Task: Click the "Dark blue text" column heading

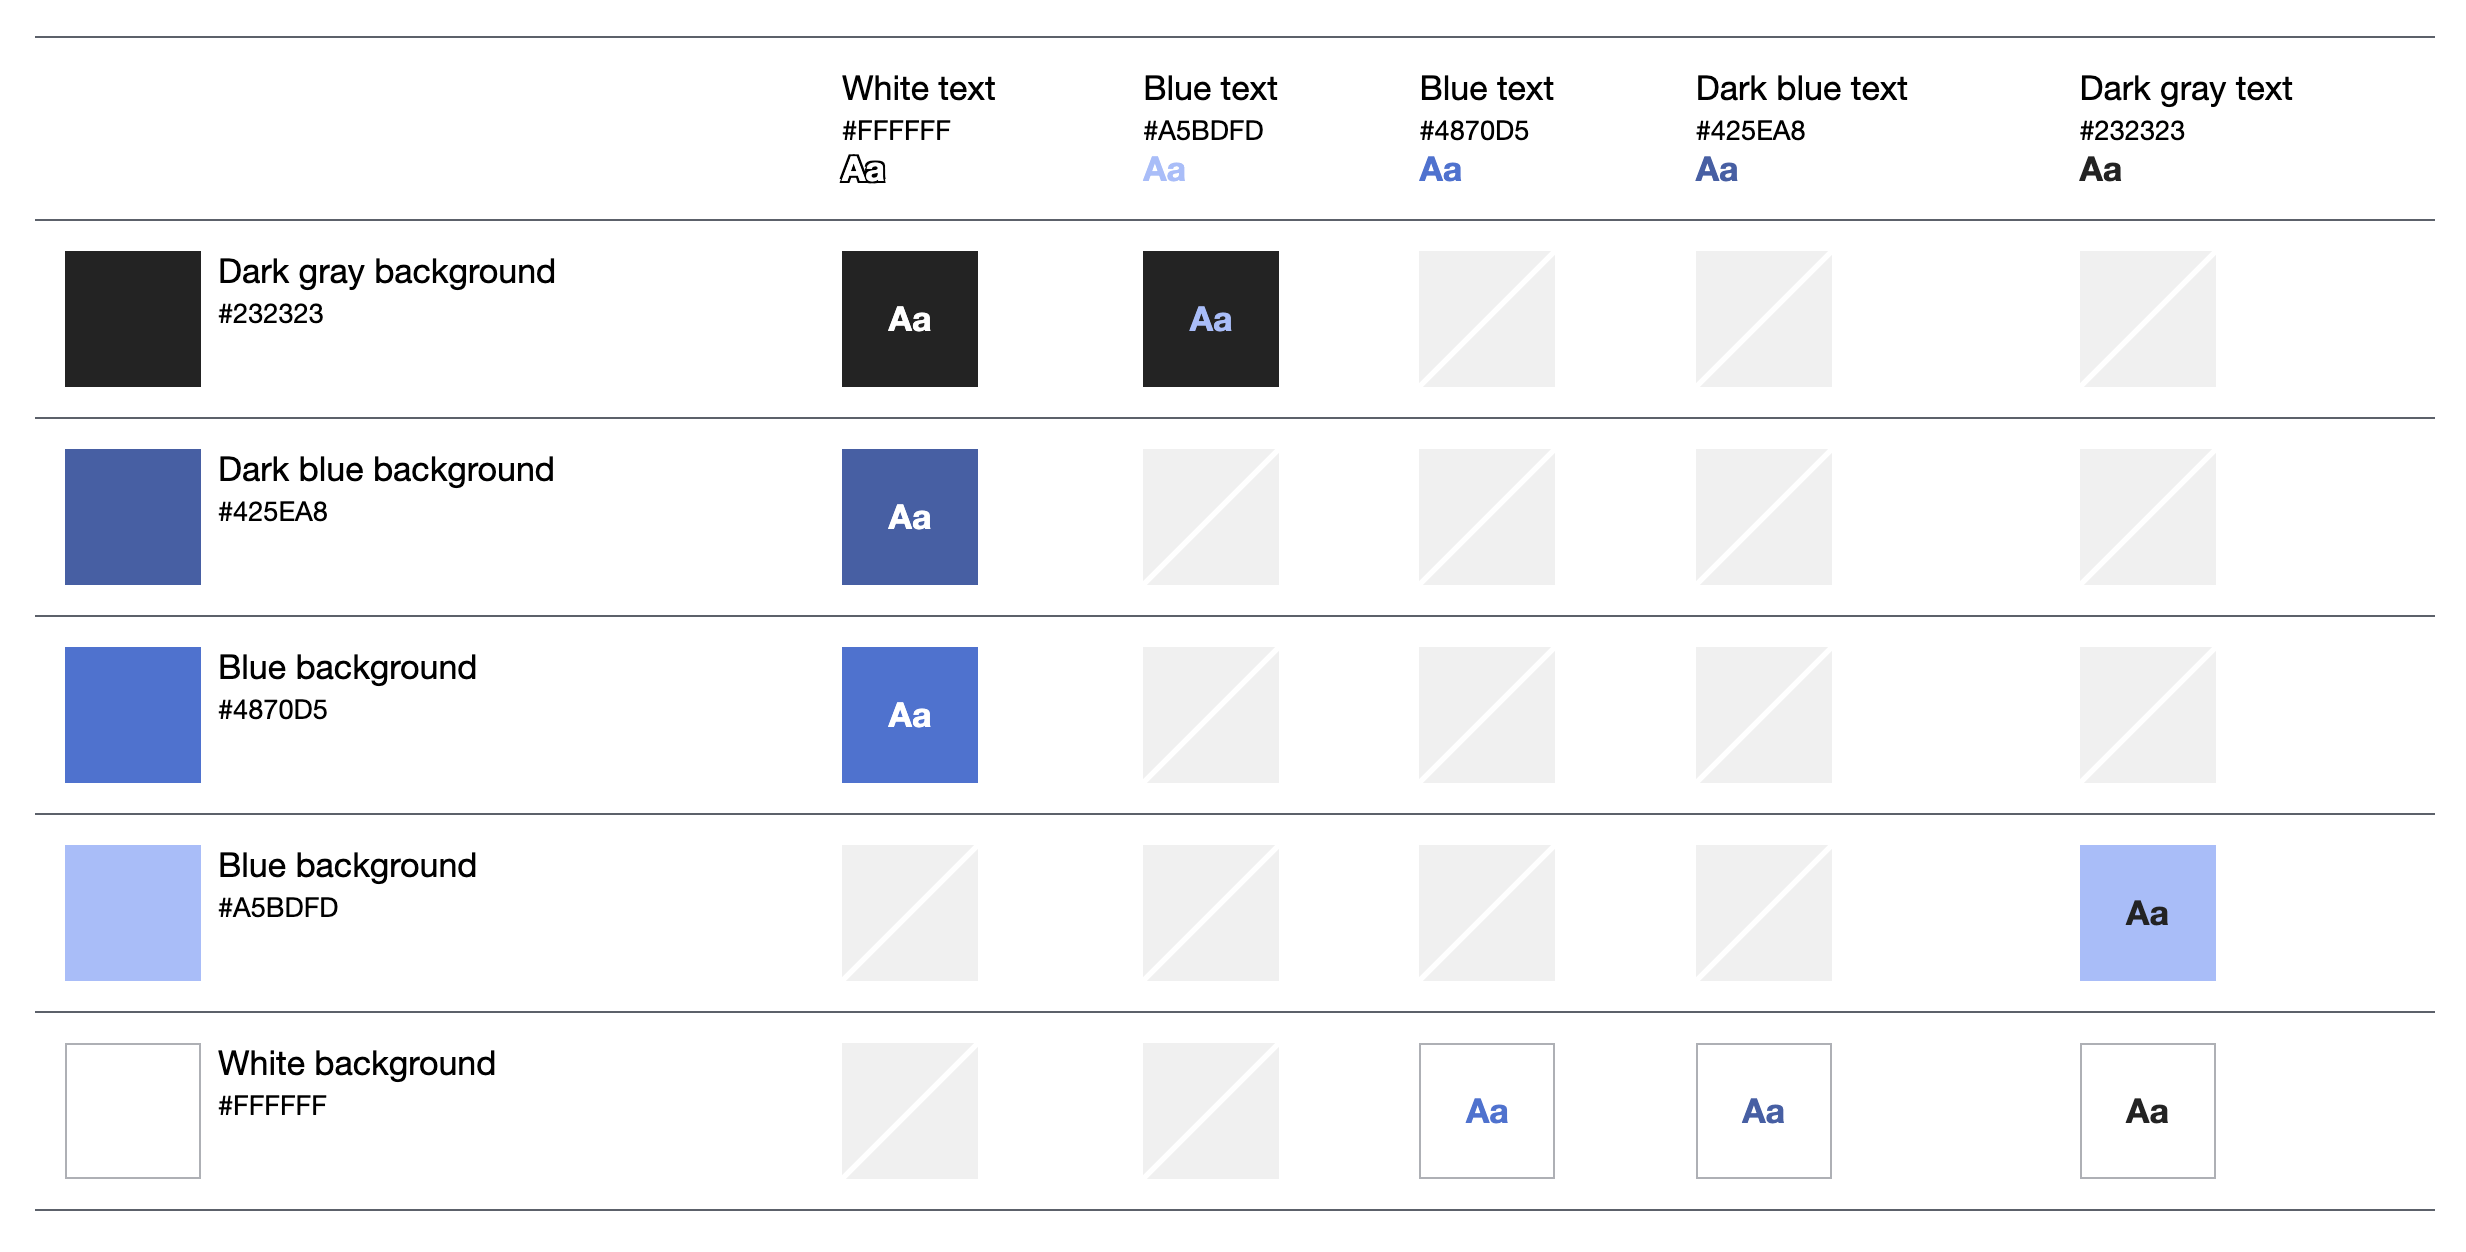Action: (1801, 89)
